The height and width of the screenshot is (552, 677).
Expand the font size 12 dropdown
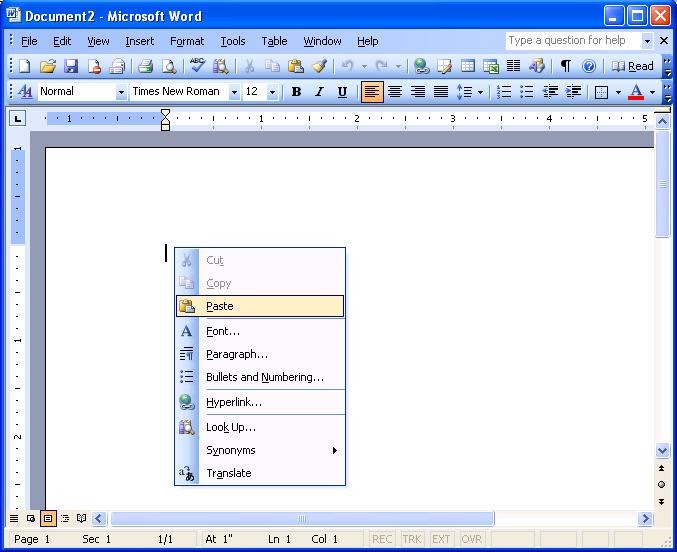pyautogui.click(x=272, y=92)
